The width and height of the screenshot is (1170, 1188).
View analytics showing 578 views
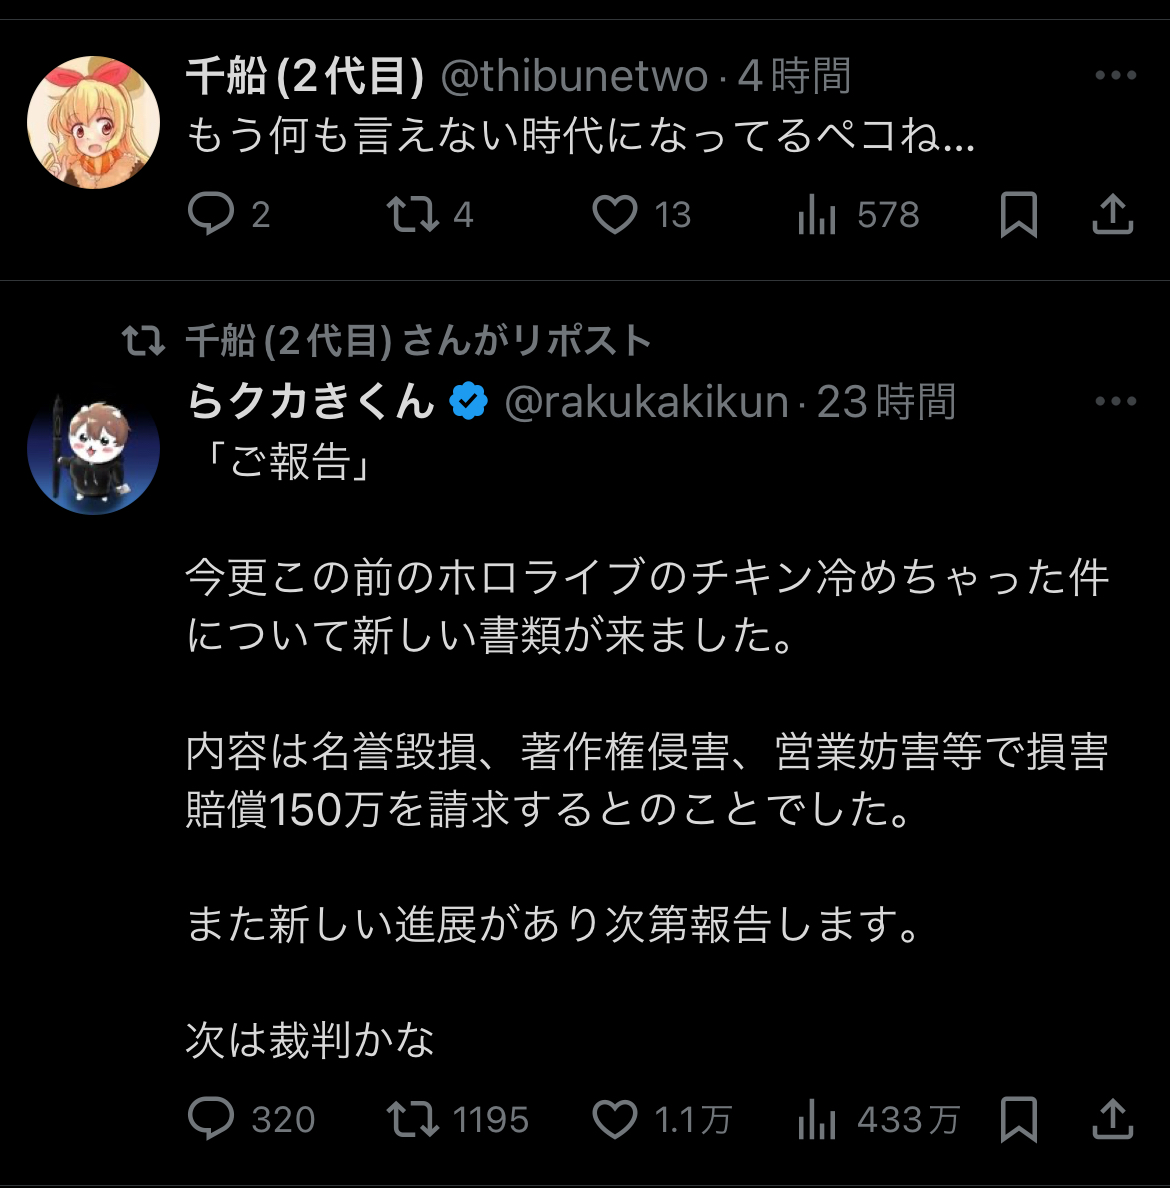point(817,214)
